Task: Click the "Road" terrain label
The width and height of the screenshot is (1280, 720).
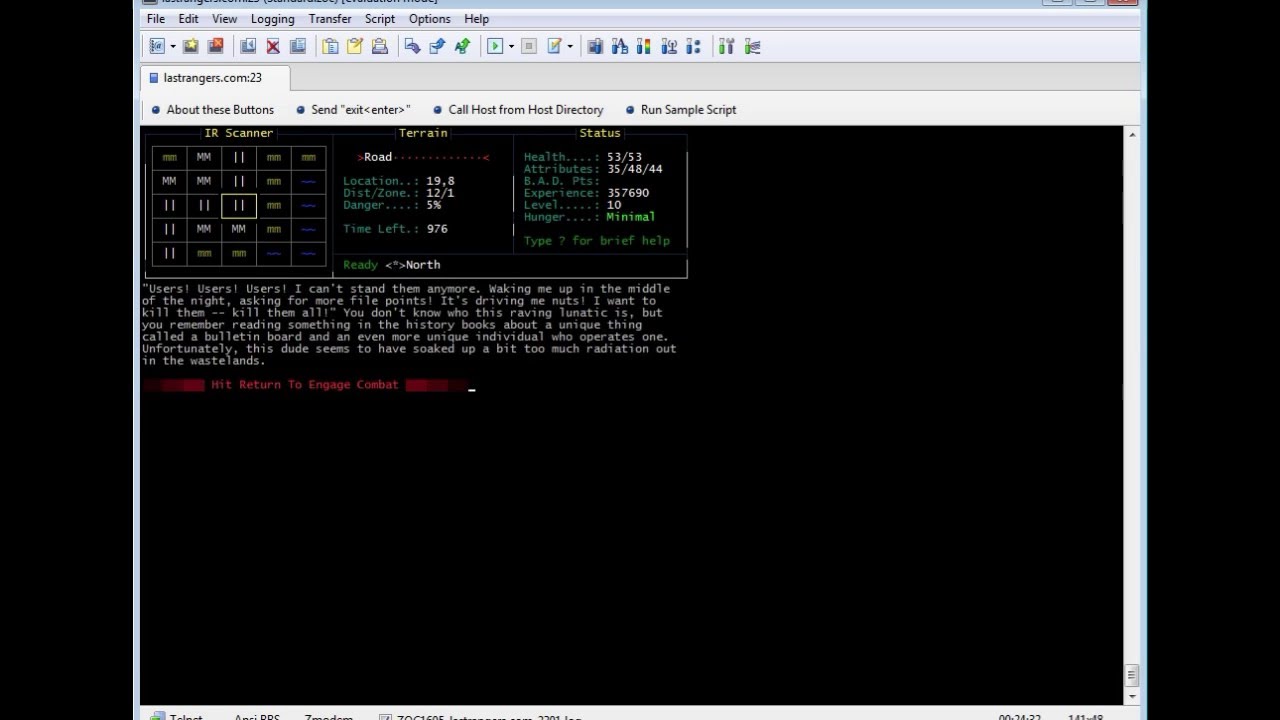Action: [x=378, y=157]
